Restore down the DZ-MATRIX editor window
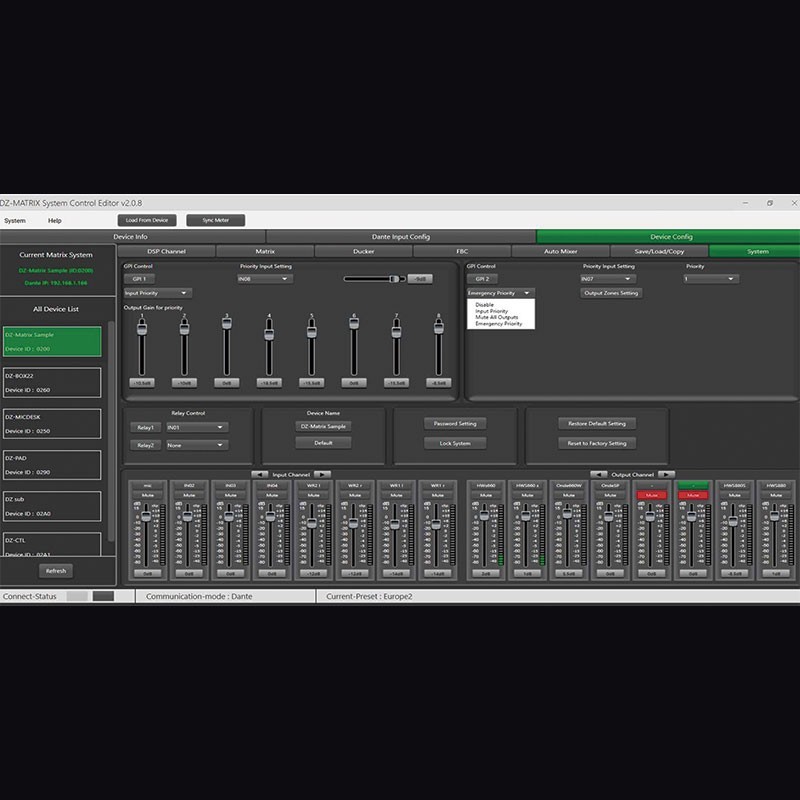The width and height of the screenshot is (800, 800). coord(769,203)
